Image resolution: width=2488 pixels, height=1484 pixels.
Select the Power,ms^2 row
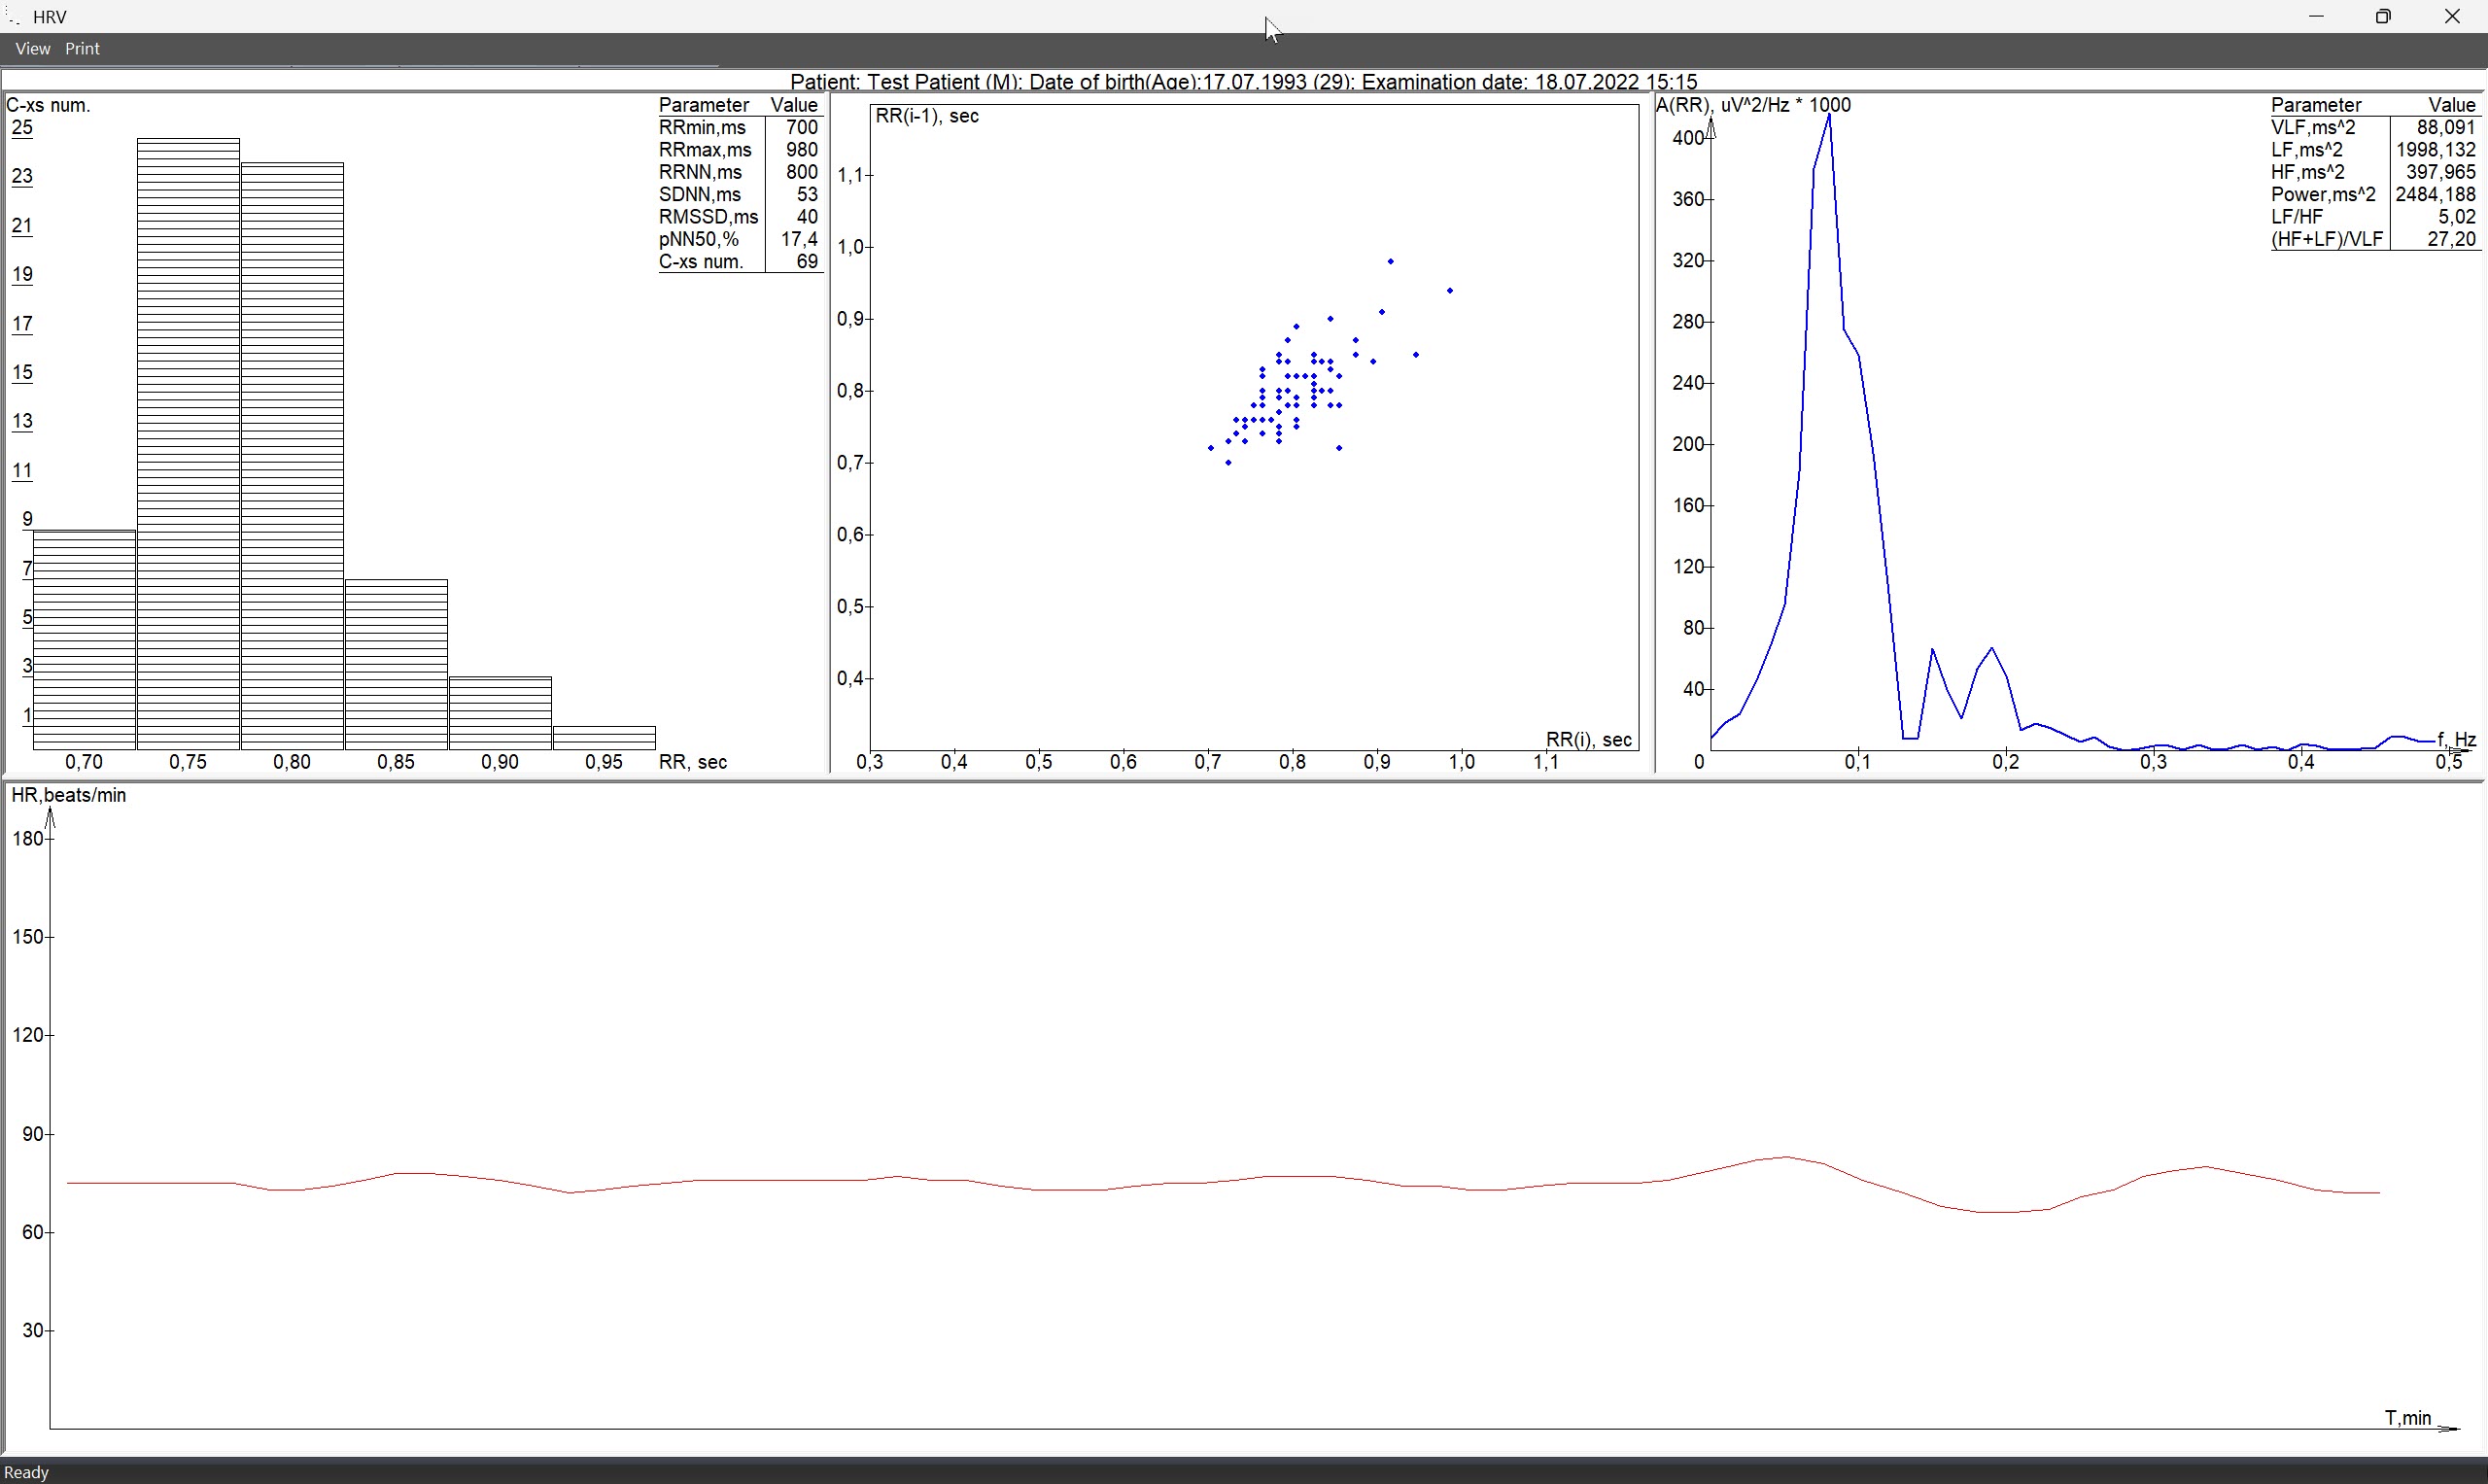tap(2322, 194)
